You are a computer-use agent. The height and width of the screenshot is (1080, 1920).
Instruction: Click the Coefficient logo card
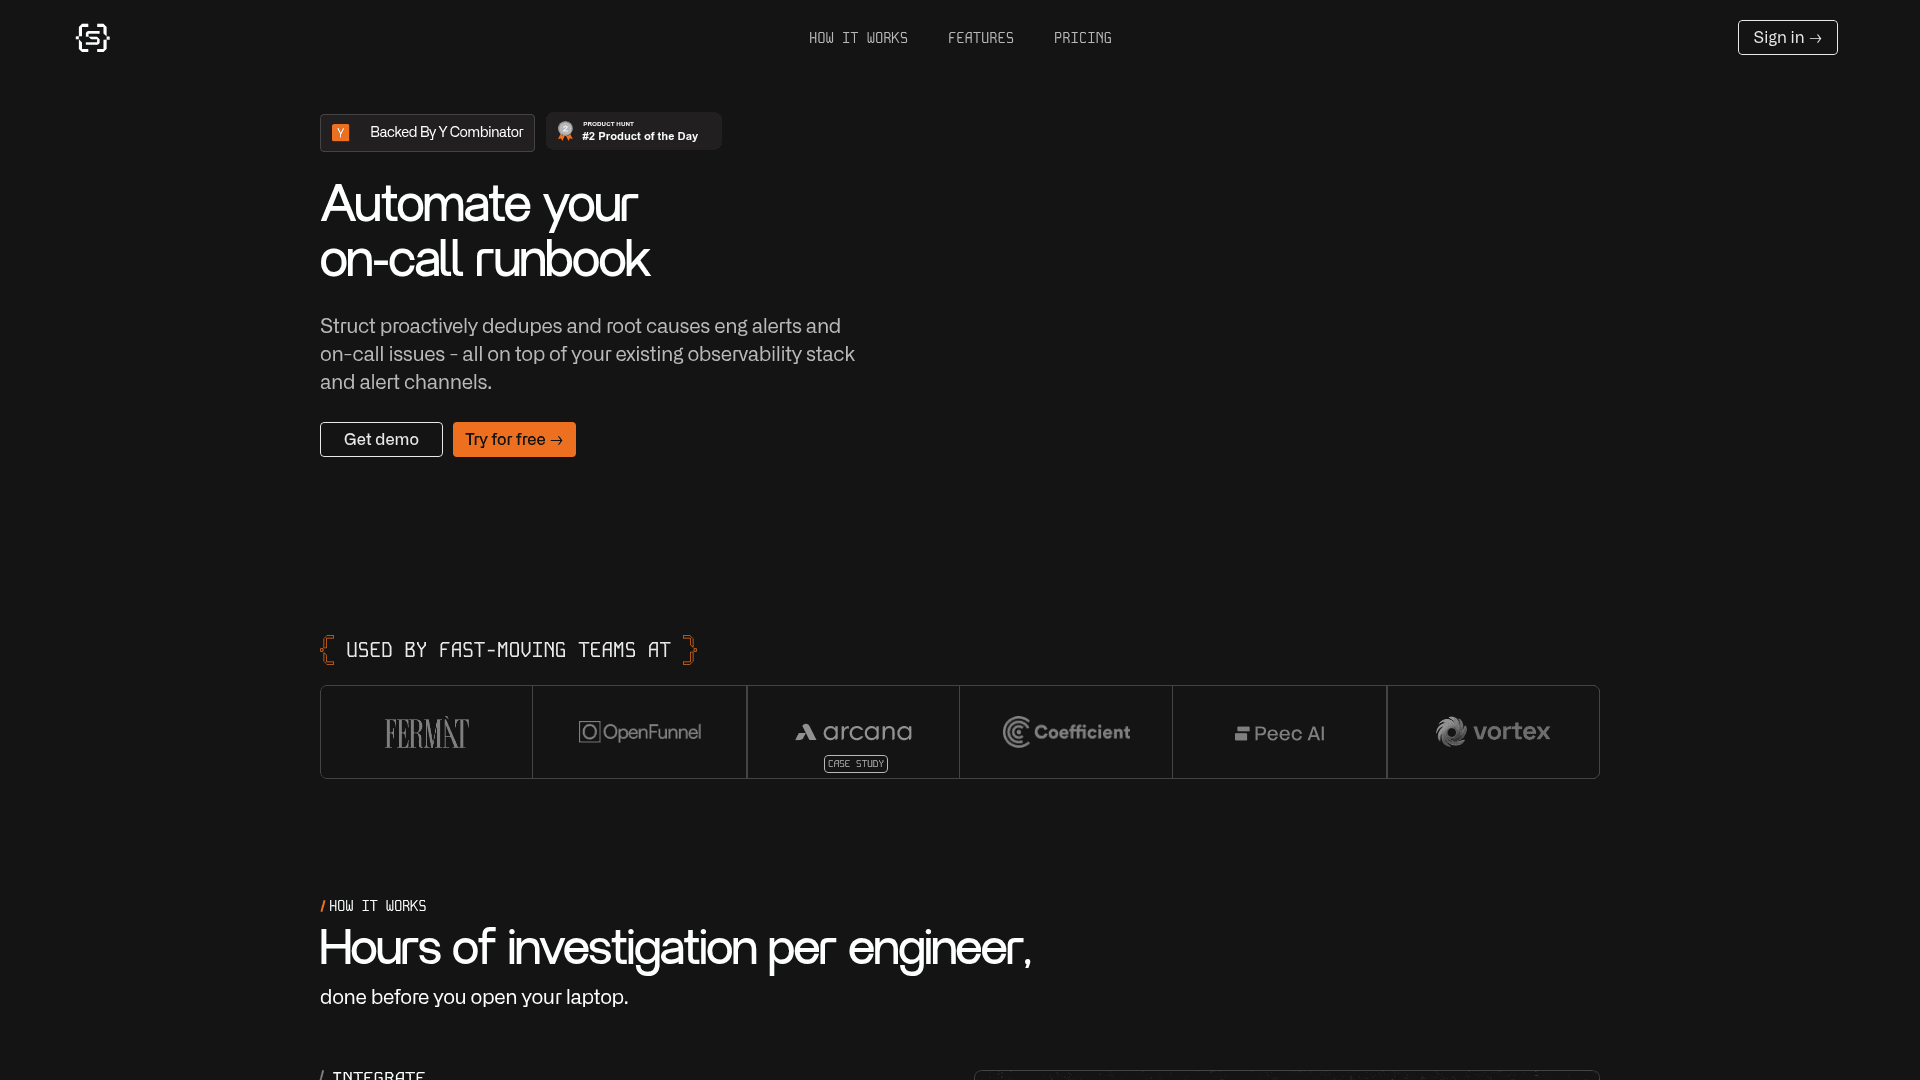coord(1066,732)
